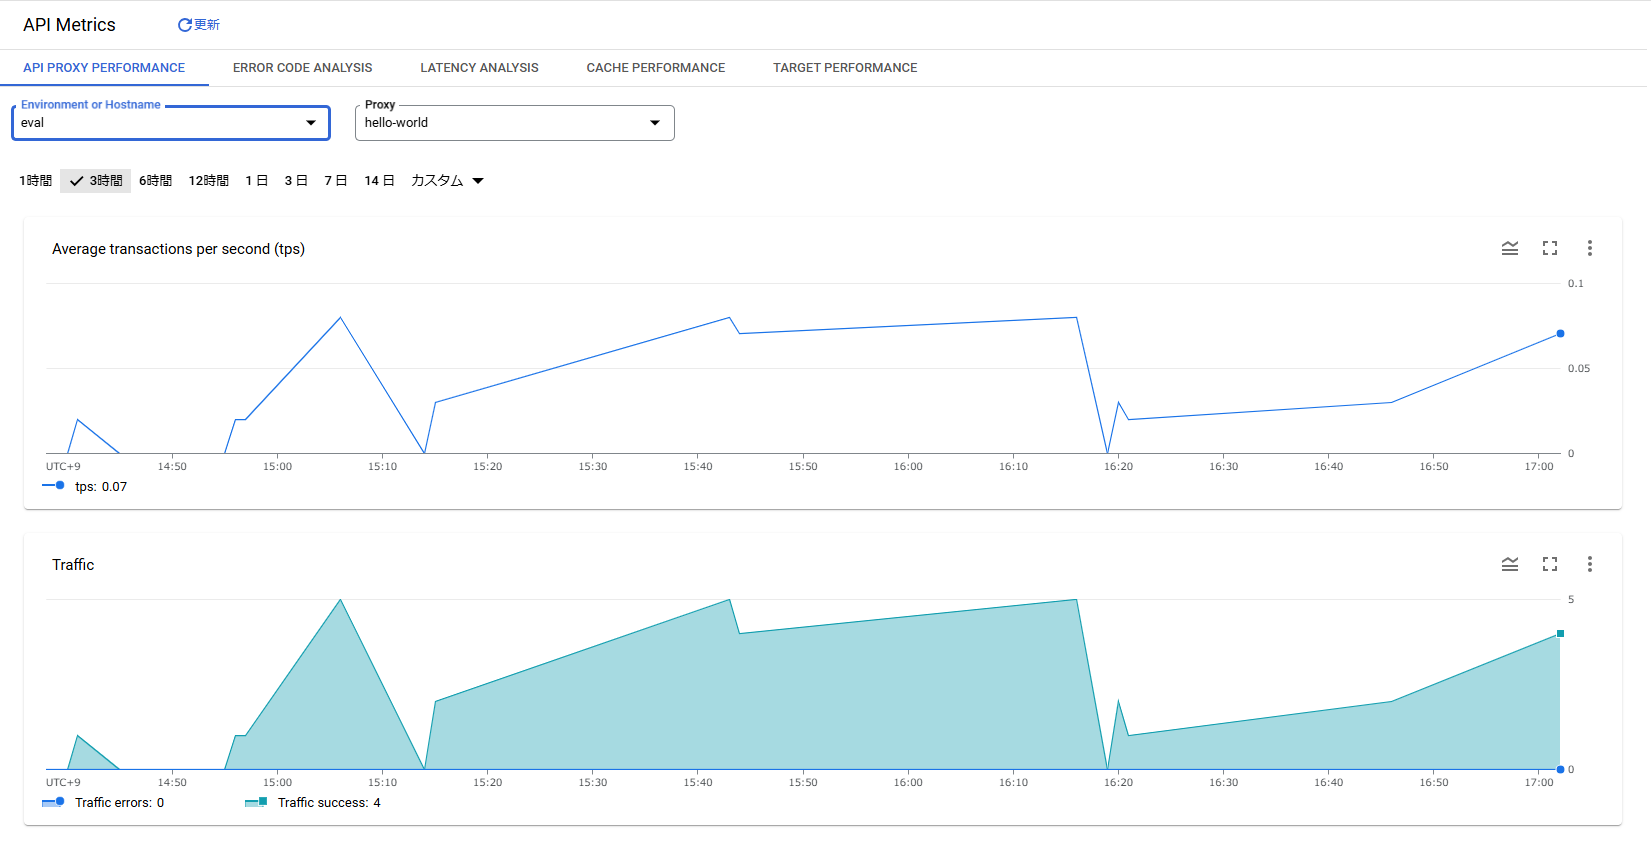Image resolution: width=1651 pixels, height=847 pixels.
Task: Switch to the Error Code Analysis tab
Action: point(302,68)
